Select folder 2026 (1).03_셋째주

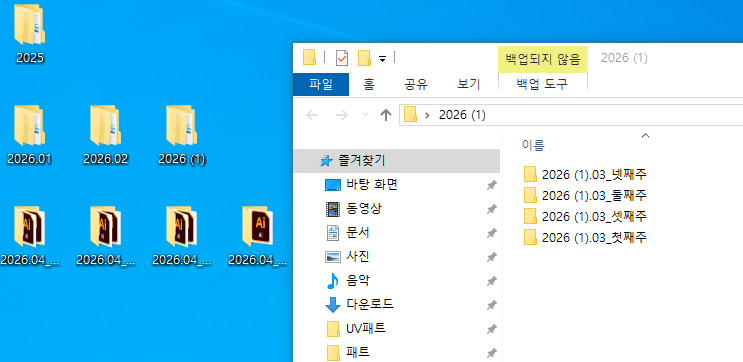coord(586,216)
